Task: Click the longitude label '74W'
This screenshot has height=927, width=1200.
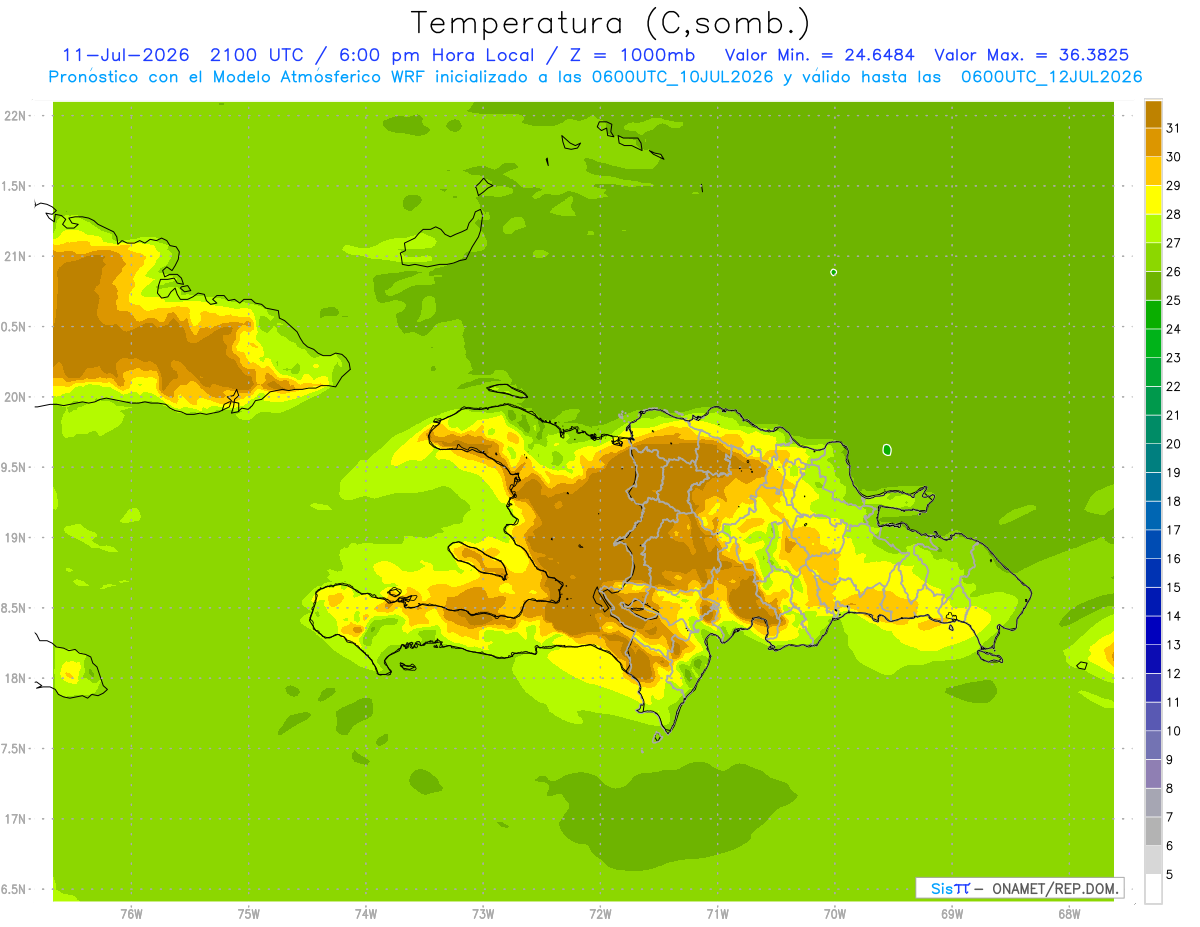Action: 366,914
